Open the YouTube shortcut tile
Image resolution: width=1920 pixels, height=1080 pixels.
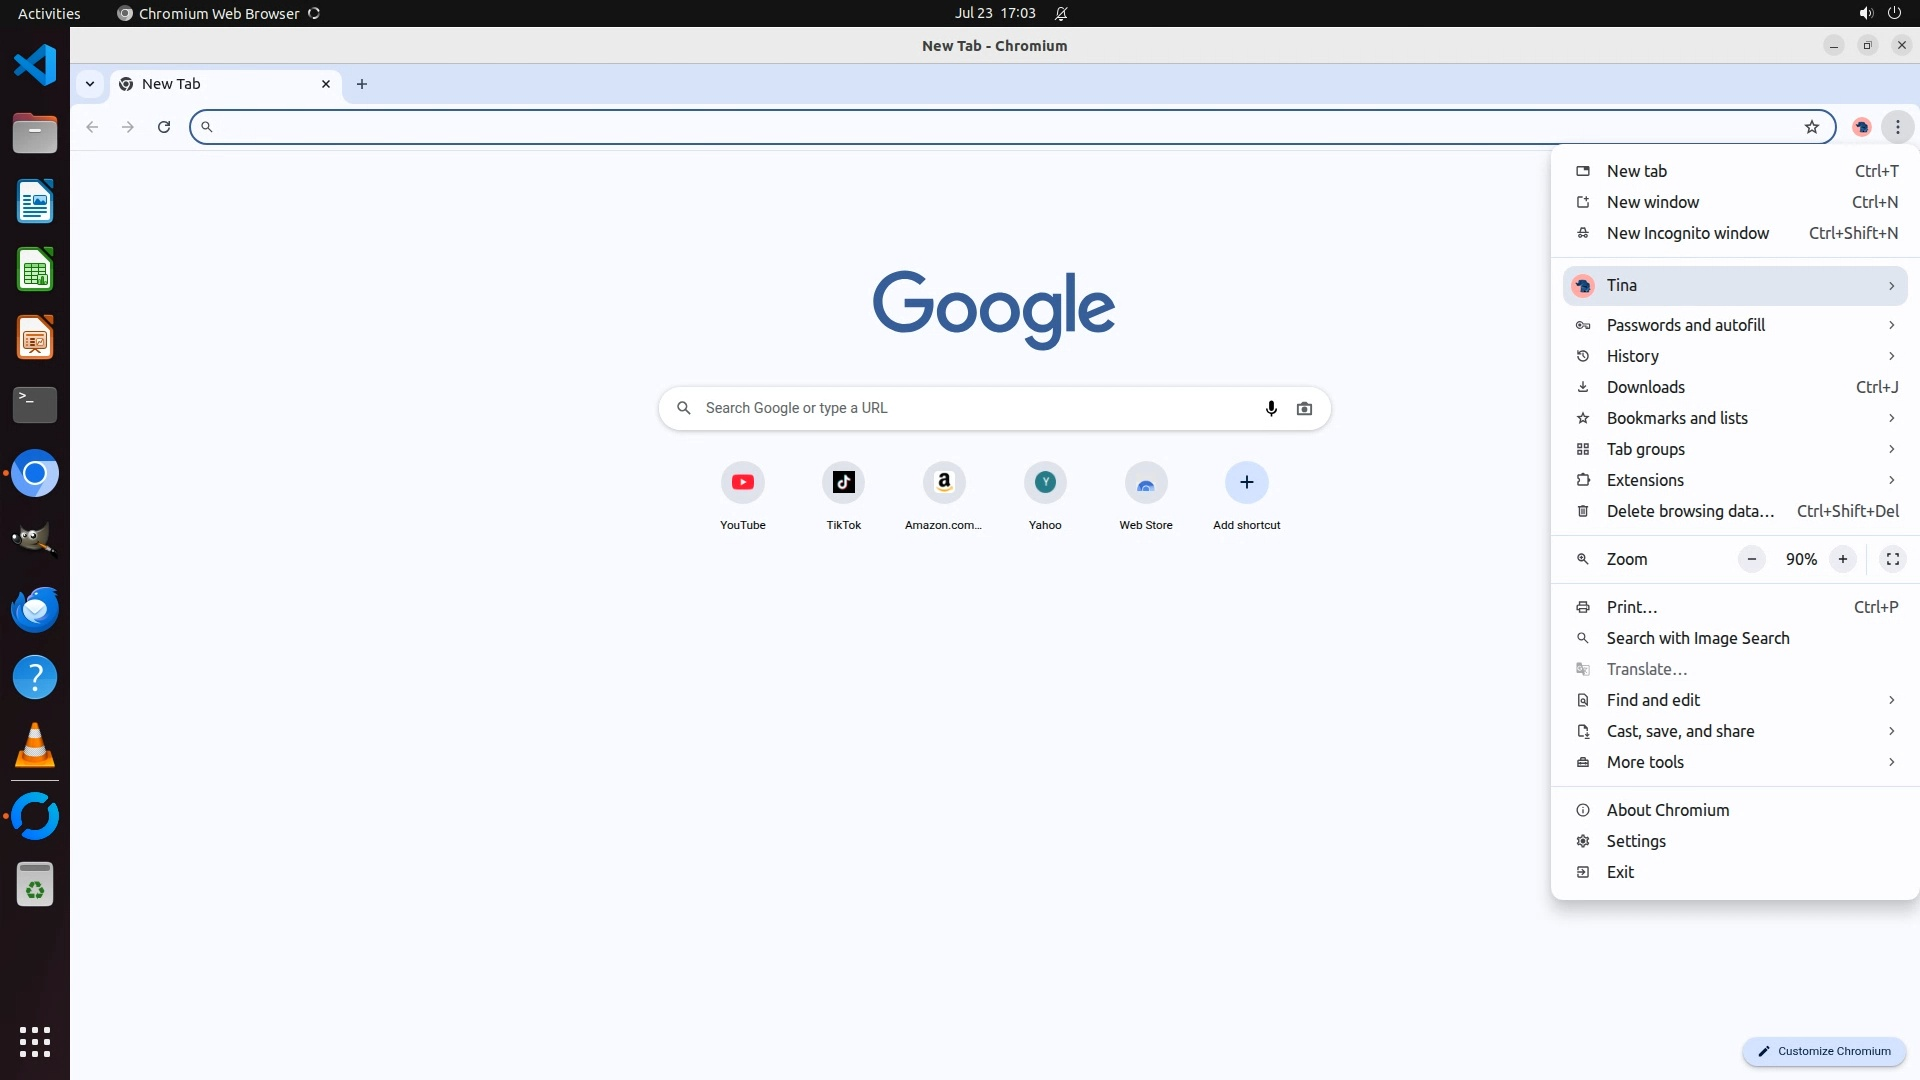click(742, 483)
